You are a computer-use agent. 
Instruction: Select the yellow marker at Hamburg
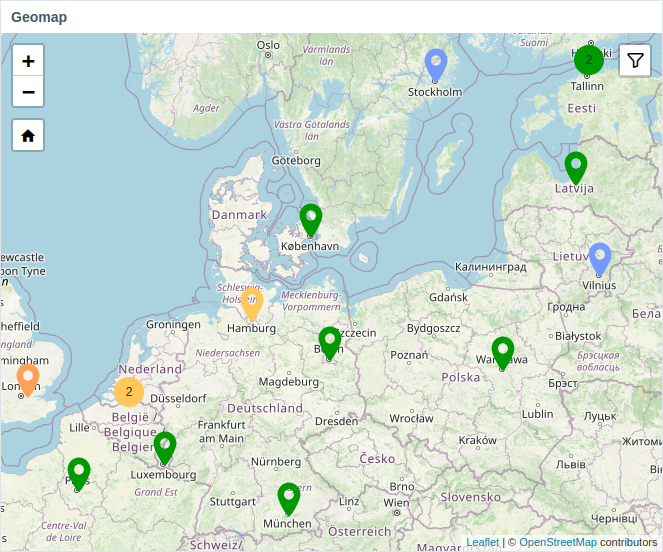[252, 304]
